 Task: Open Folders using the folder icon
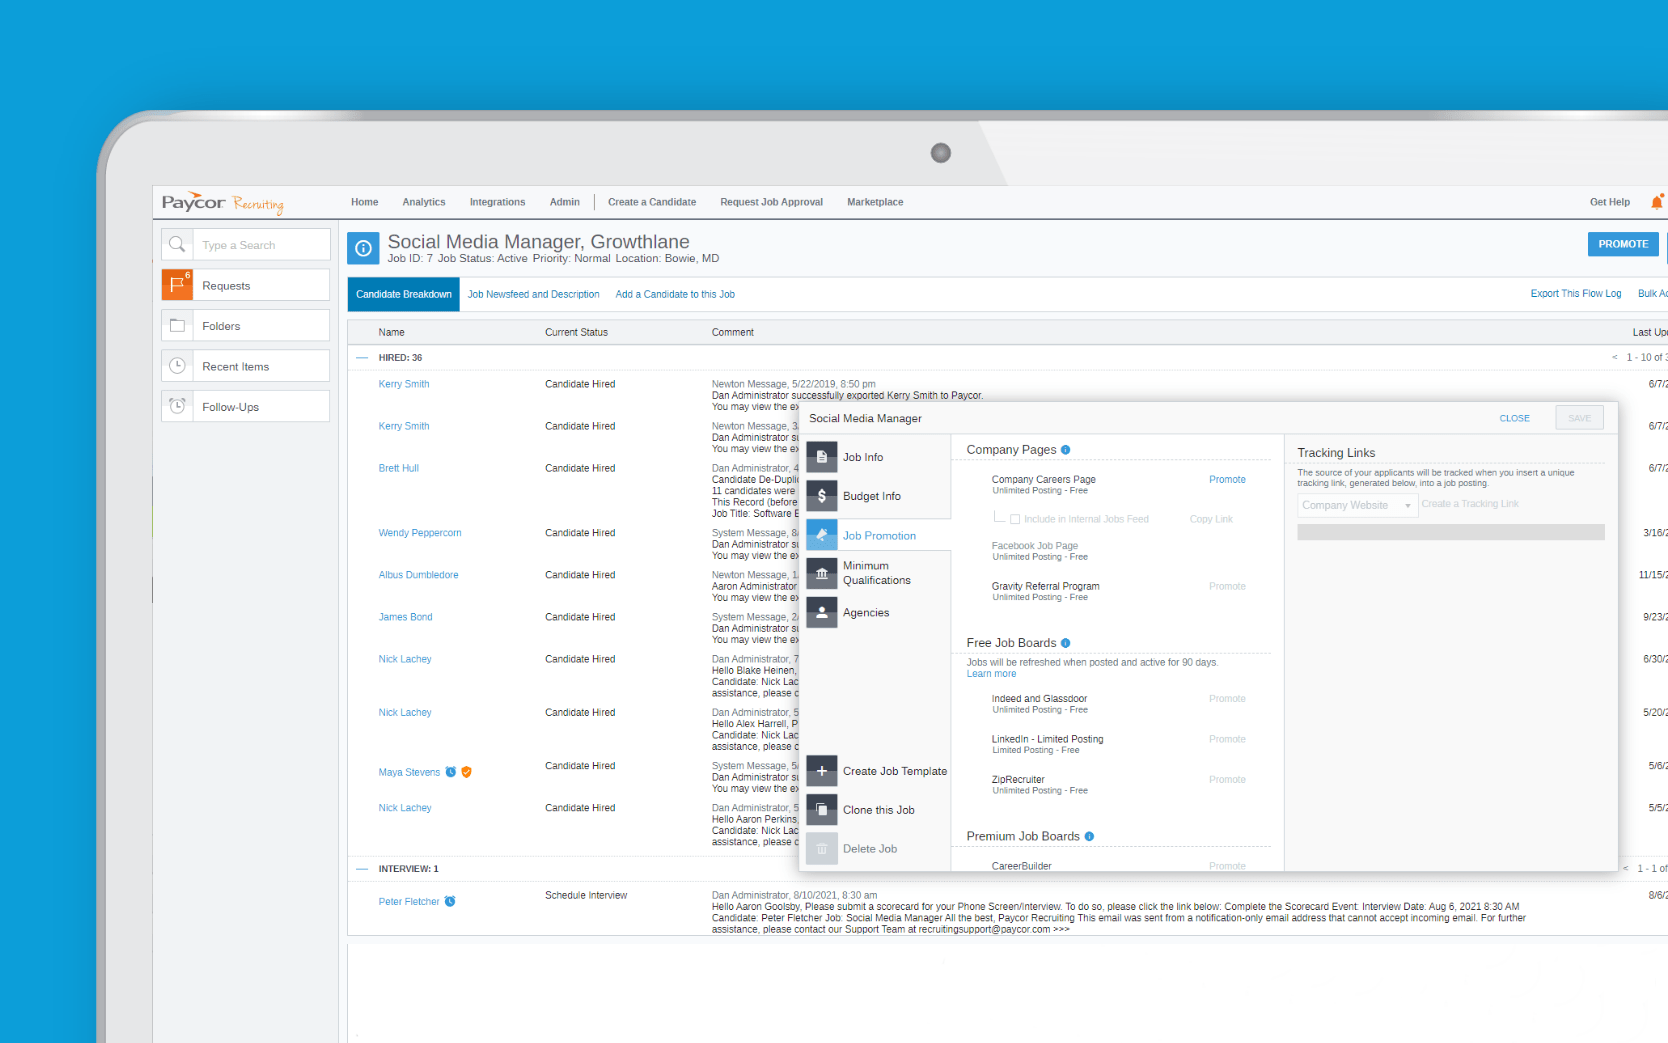coord(177,325)
